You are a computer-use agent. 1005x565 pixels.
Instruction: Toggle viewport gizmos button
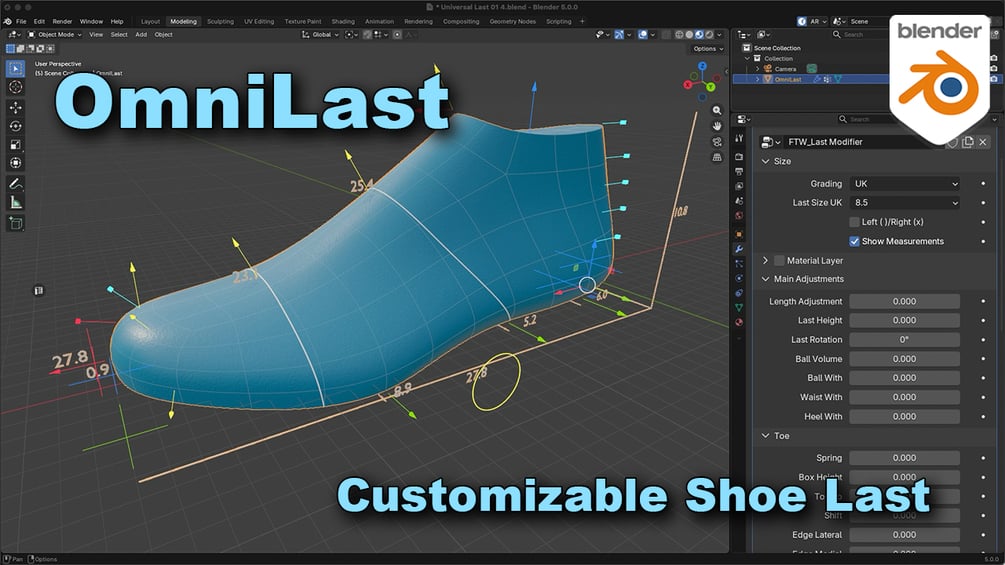619,35
